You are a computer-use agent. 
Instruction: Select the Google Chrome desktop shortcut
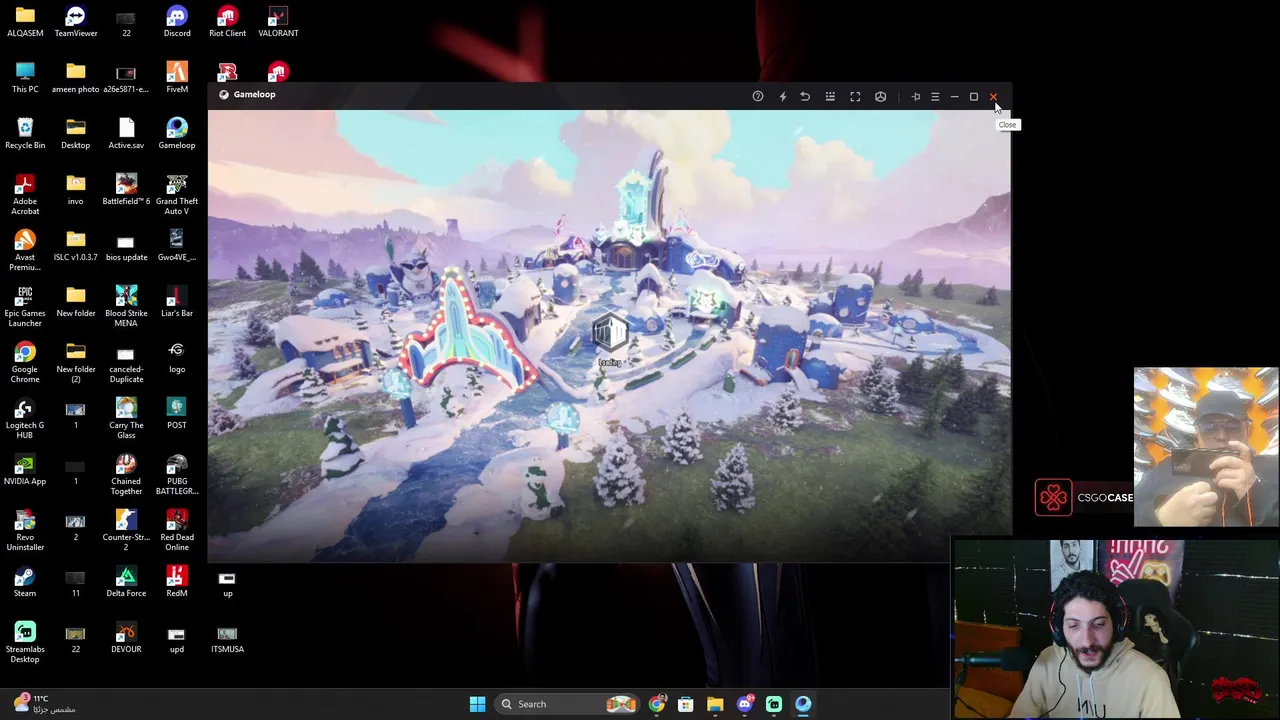(25, 363)
